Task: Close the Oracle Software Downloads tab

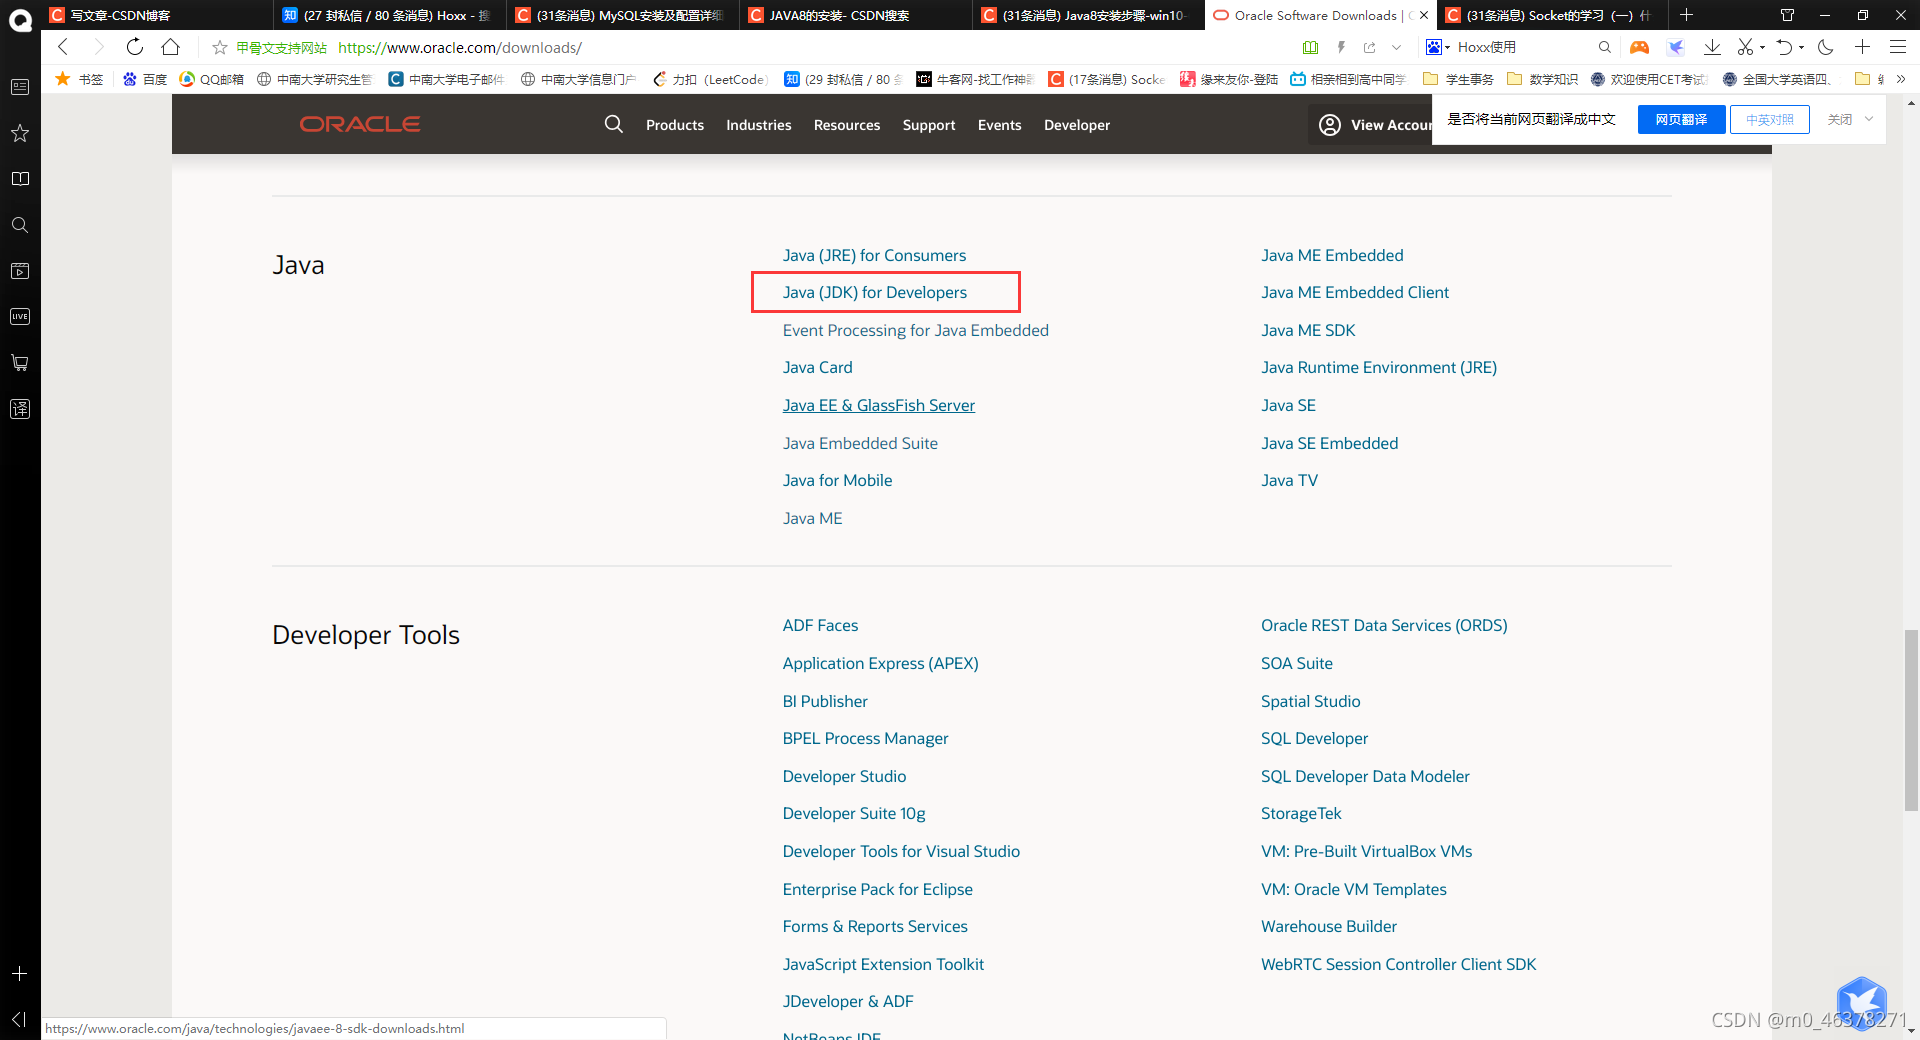Action: click(1424, 15)
